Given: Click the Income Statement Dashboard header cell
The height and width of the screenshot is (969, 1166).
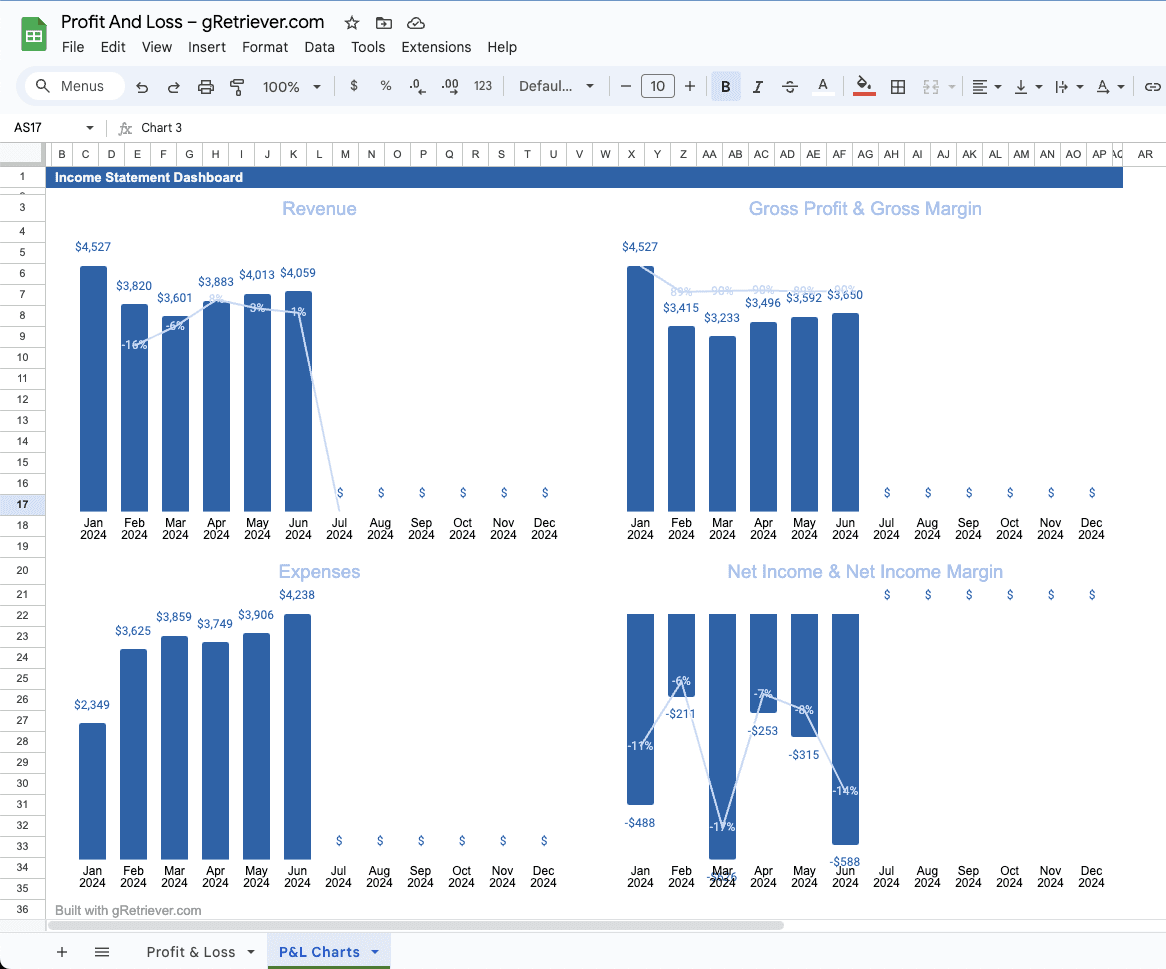Looking at the screenshot, I should click(584, 177).
